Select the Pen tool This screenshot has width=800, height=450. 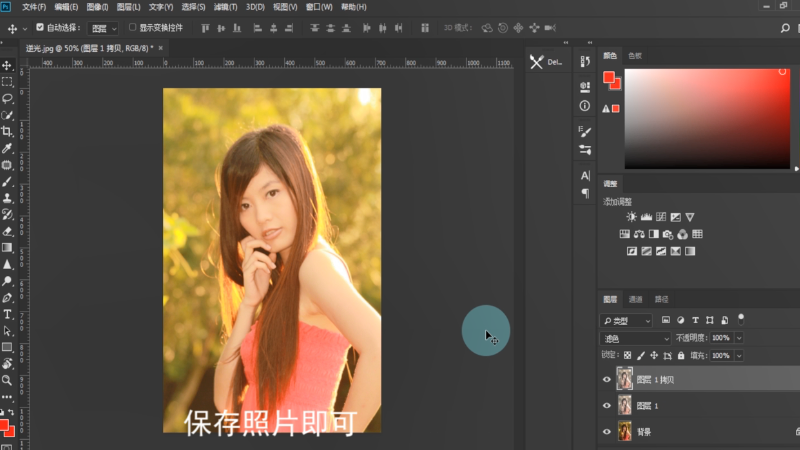[x=7, y=297]
